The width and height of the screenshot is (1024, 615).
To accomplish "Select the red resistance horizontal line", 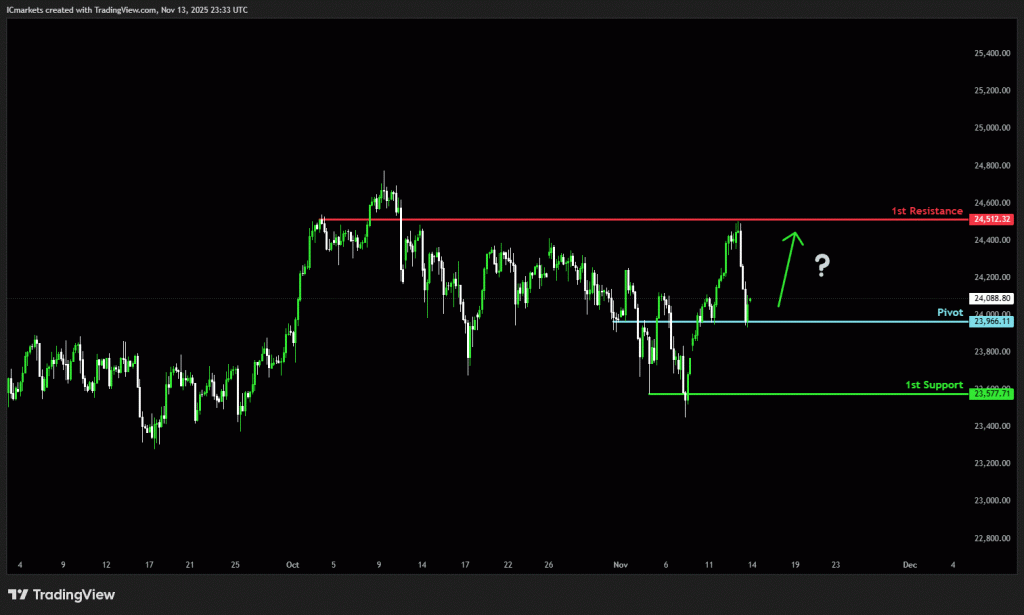I will pyautogui.click(x=600, y=220).
